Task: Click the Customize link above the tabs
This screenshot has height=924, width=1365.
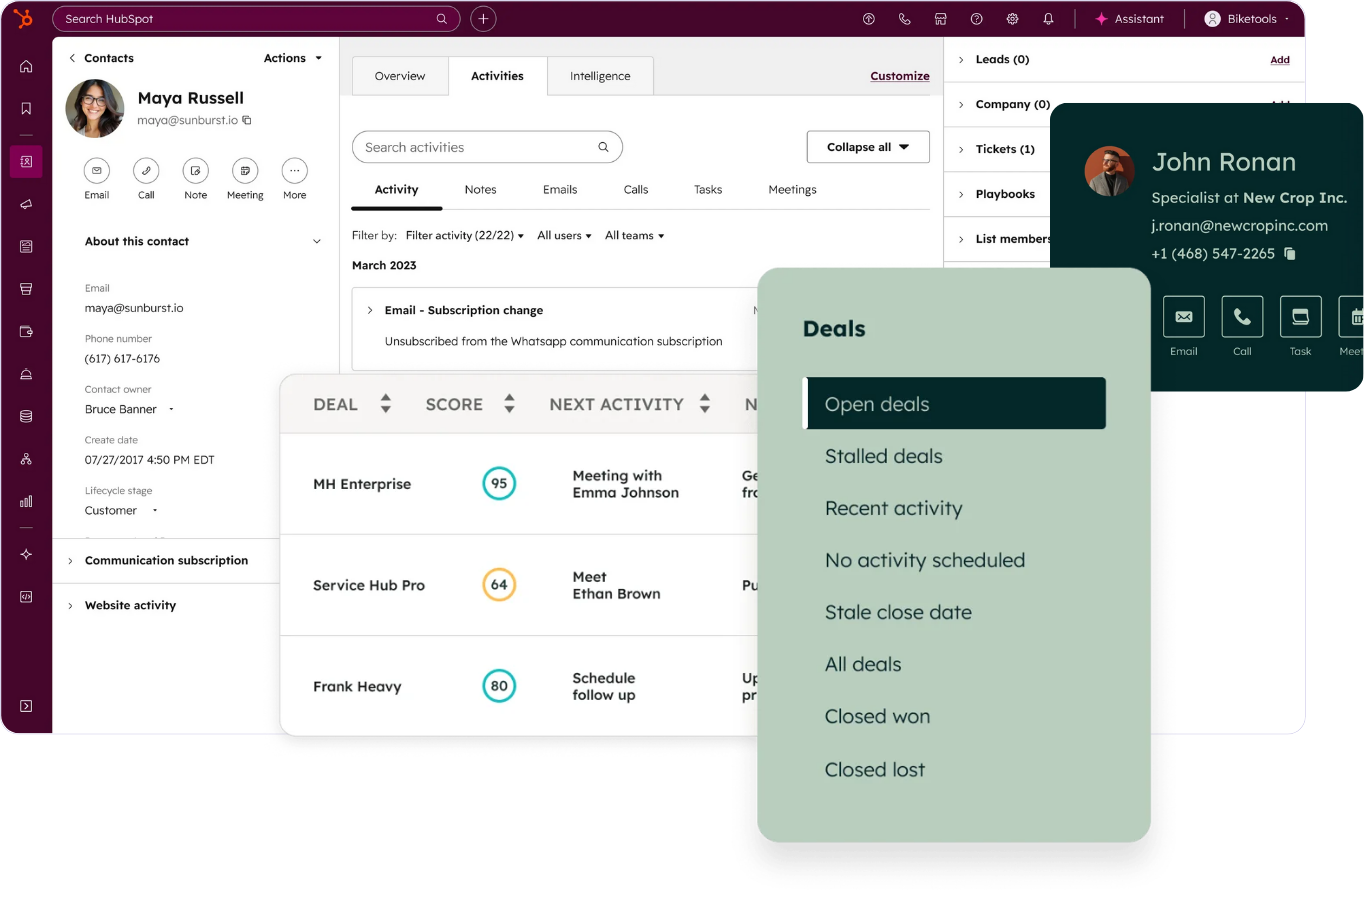Action: click(x=899, y=76)
